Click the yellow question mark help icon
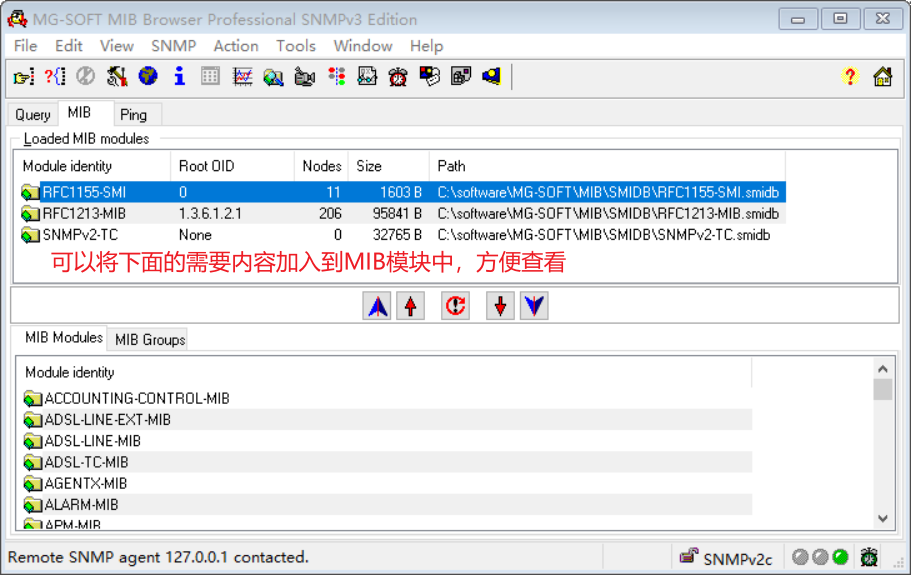The height and width of the screenshot is (575, 911). click(x=850, y=76)
